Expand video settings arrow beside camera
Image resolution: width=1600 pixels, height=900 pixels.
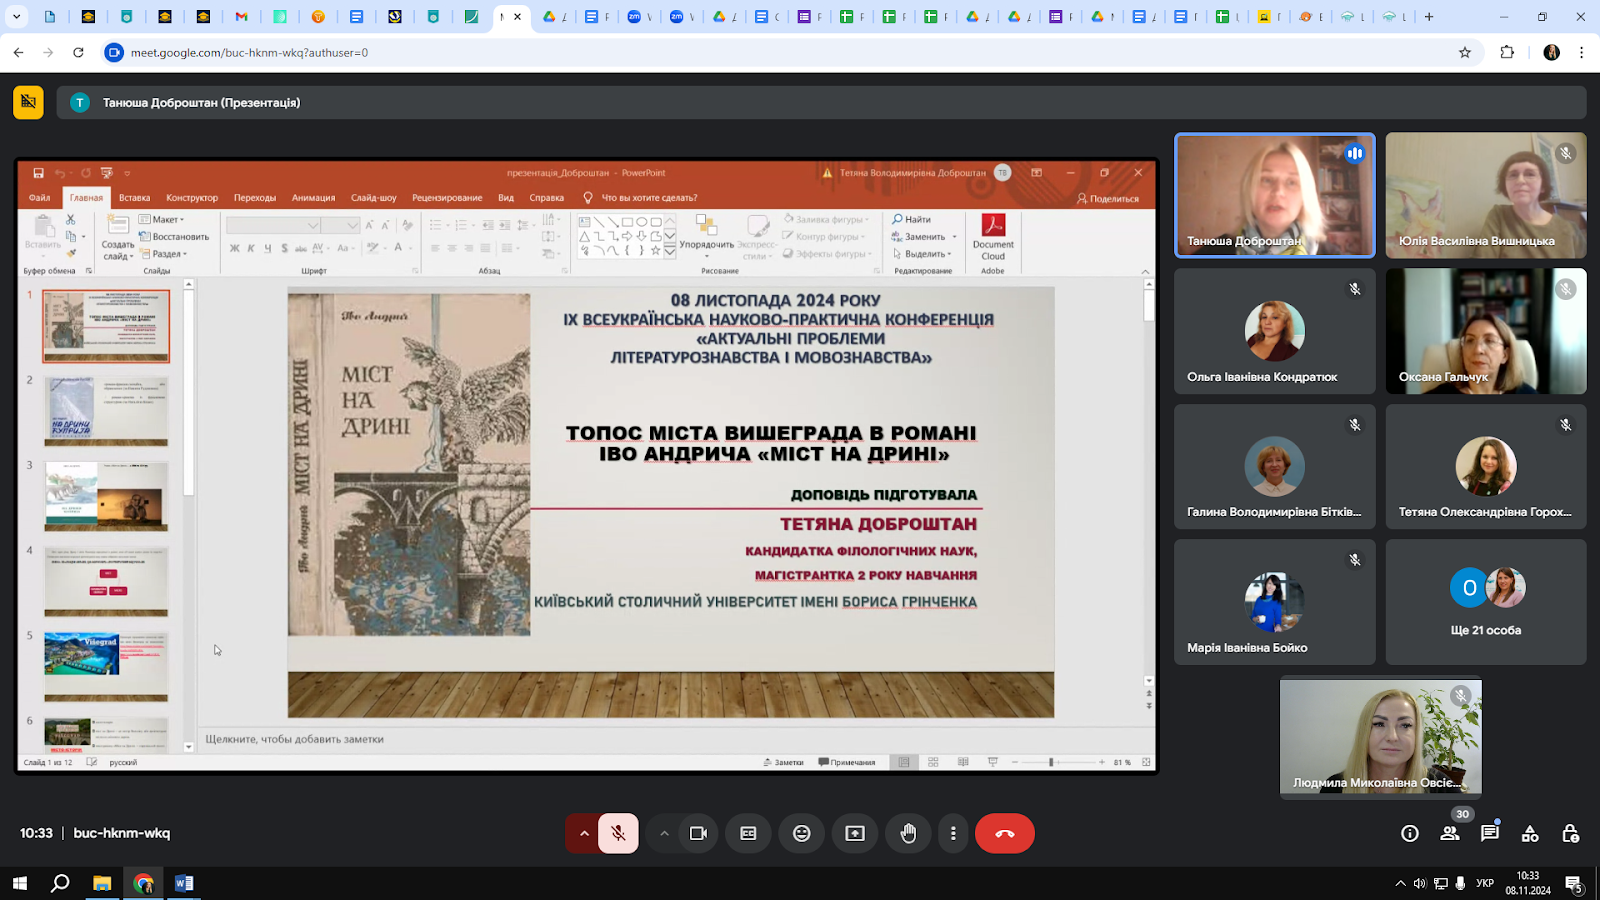click(x=664, y=833)
